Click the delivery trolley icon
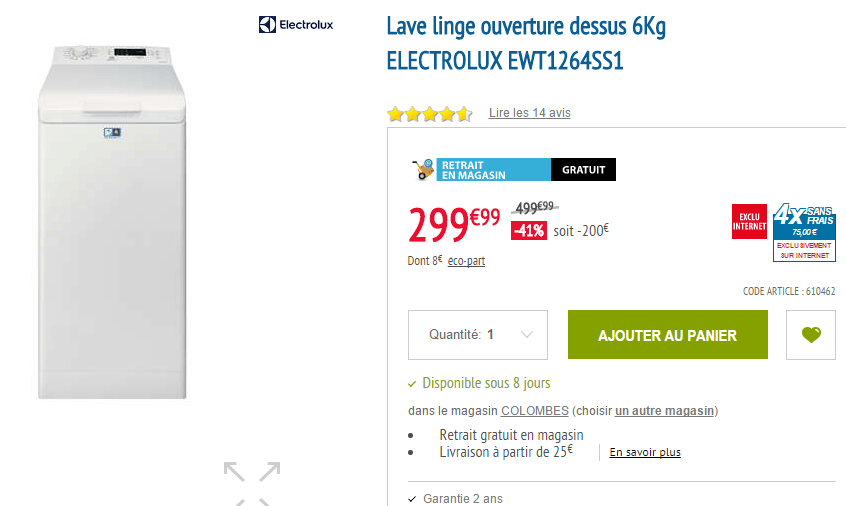 click(x=423, y=169)
